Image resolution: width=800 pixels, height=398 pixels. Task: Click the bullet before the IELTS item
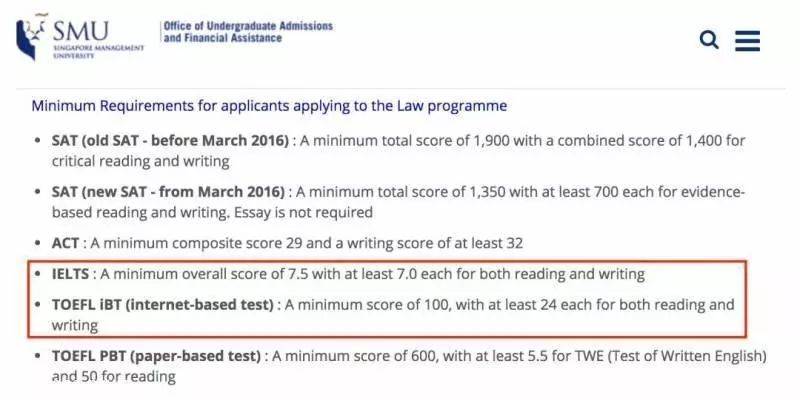(37, 274)
